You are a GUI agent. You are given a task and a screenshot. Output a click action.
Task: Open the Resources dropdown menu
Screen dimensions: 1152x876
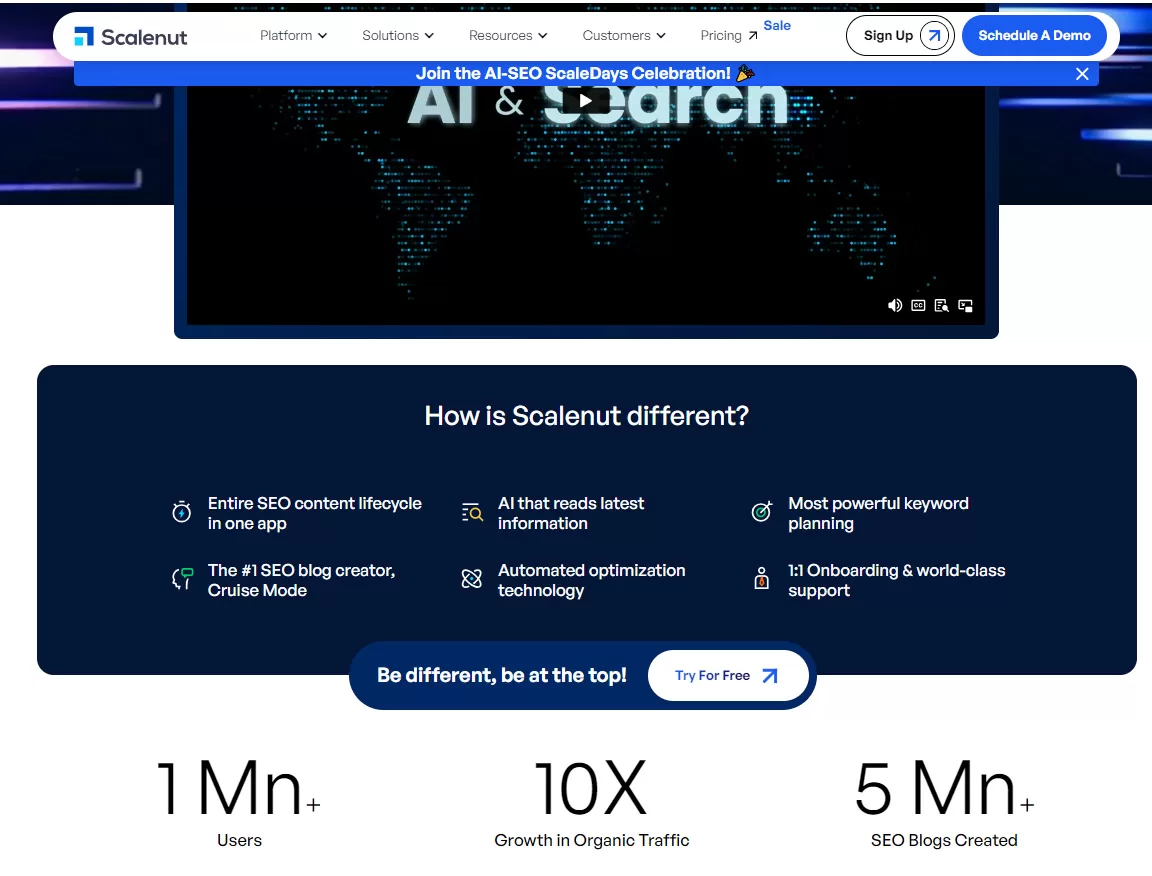tap(508, 35)
